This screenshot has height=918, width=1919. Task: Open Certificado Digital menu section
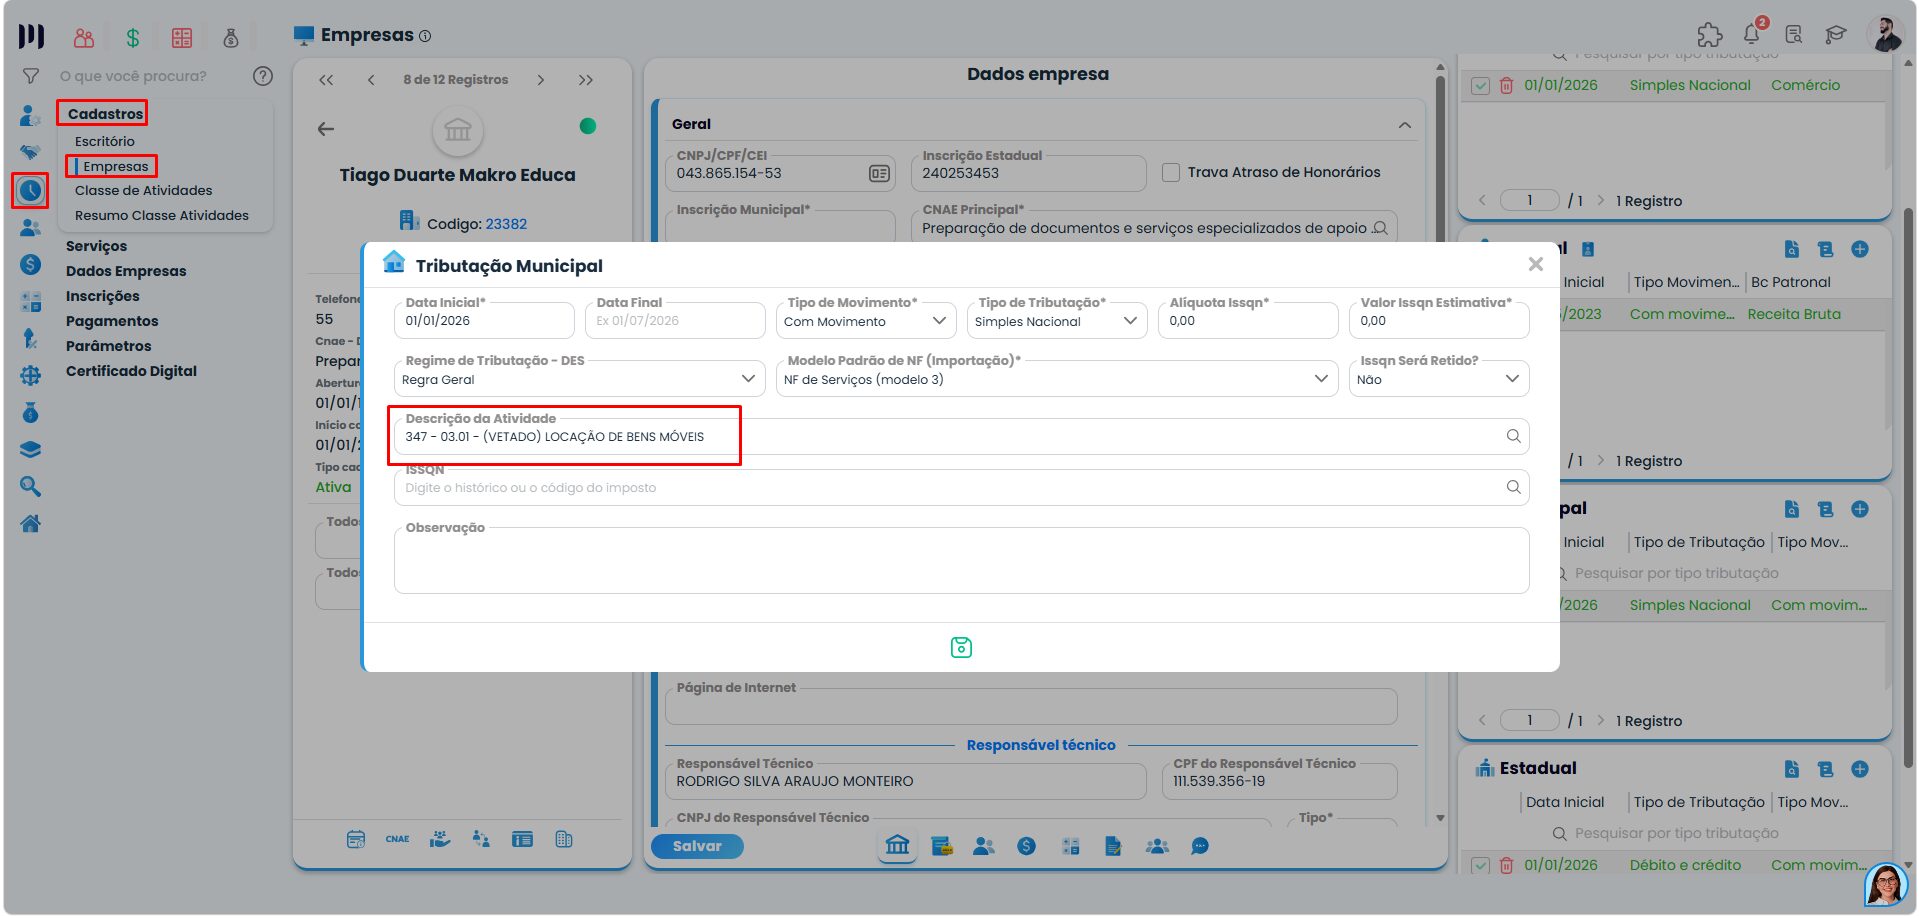(131, 371)
